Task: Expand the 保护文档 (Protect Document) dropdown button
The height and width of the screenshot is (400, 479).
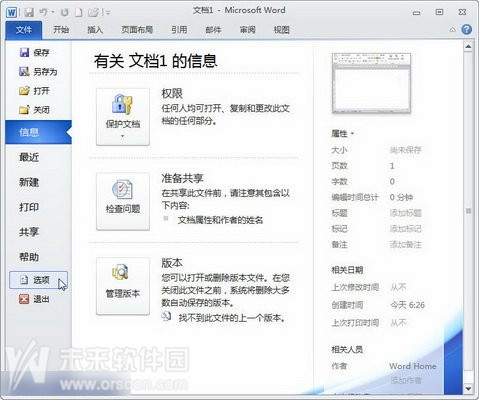Action: coord(123,117)
